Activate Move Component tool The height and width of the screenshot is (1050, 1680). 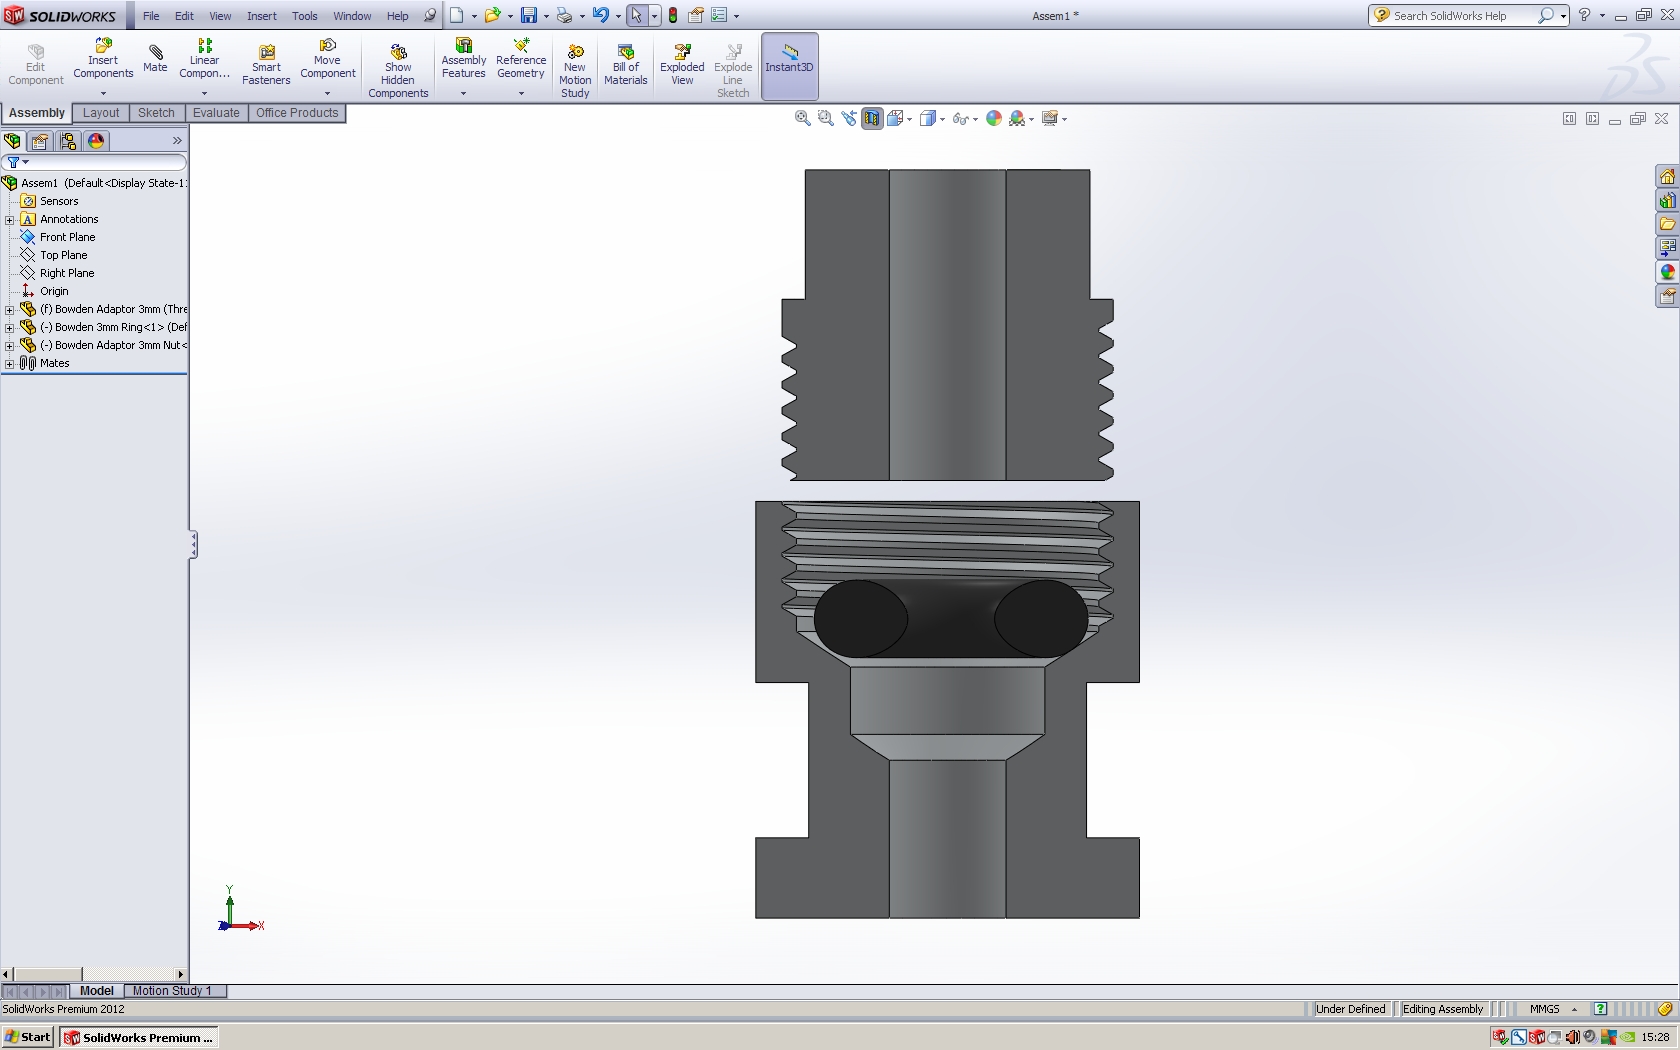click(327, 60)
